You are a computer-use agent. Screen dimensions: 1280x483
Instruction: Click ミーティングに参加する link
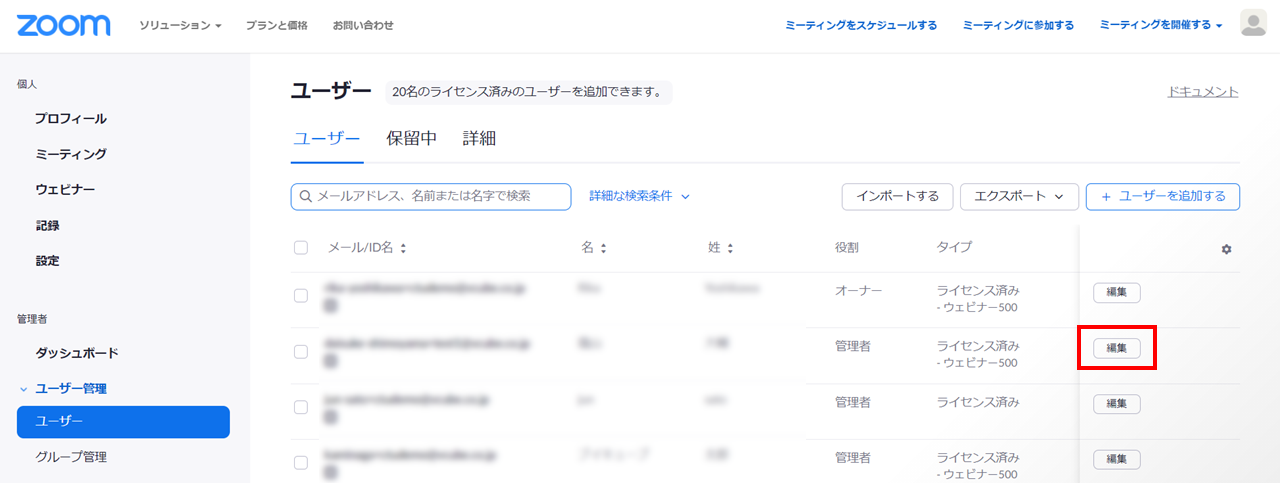point(1018,25)
